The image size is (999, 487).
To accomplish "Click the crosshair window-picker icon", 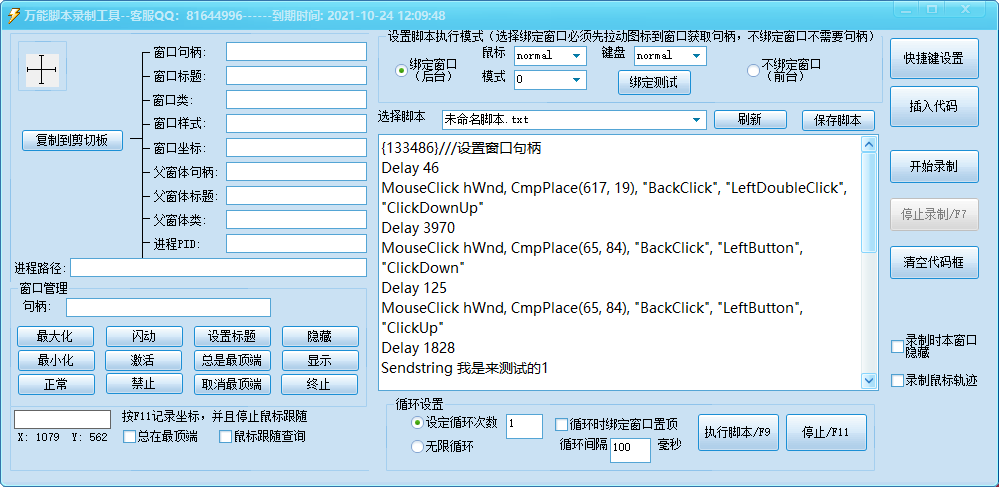I will (42, 68).
